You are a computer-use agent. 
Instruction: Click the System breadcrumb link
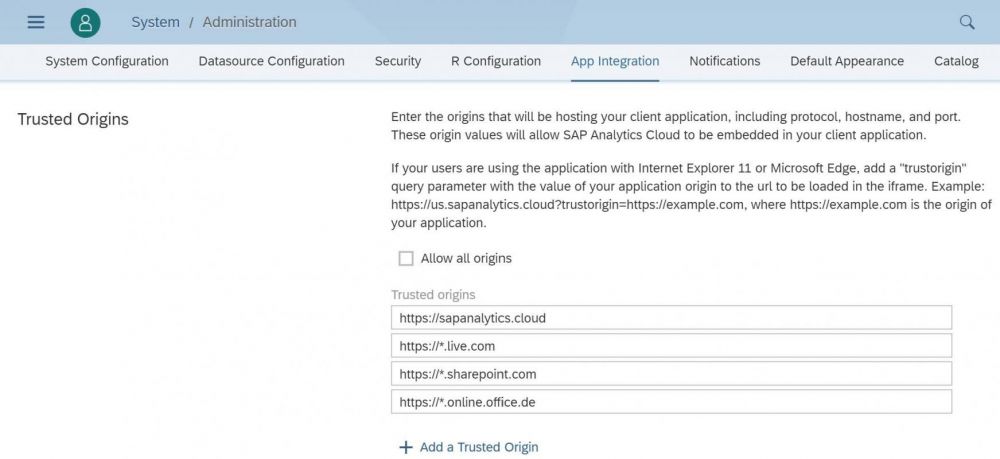coord(155,22)
